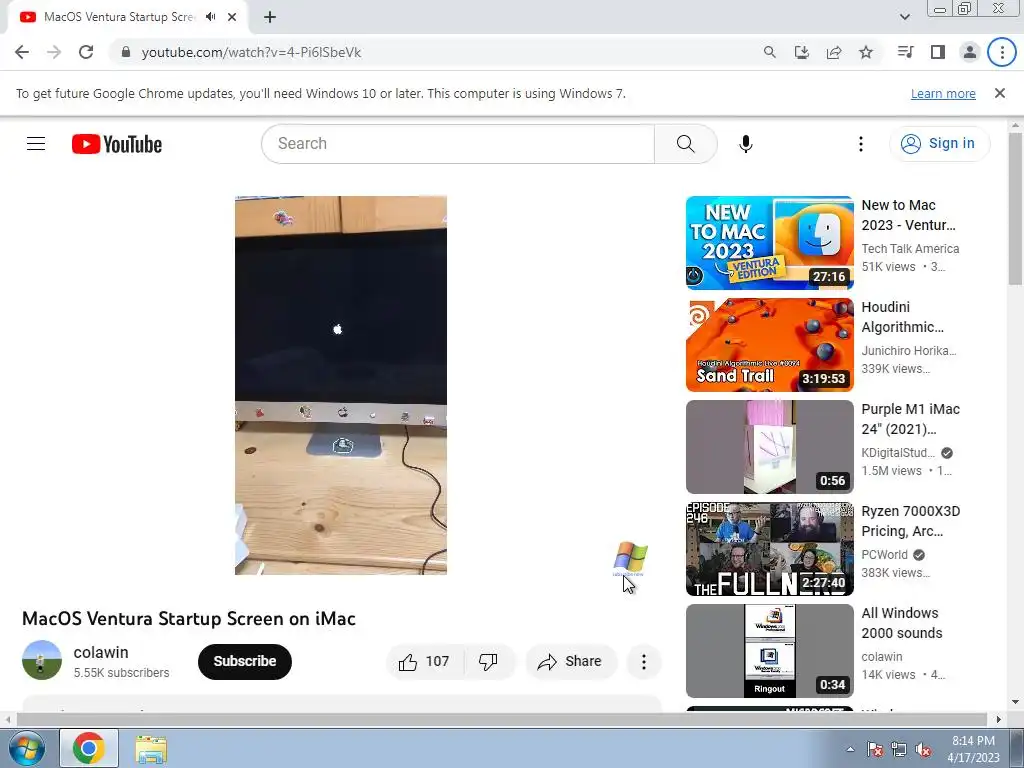Click the Share button under the video
1024x768 pixels.
(x=571, y=662)
